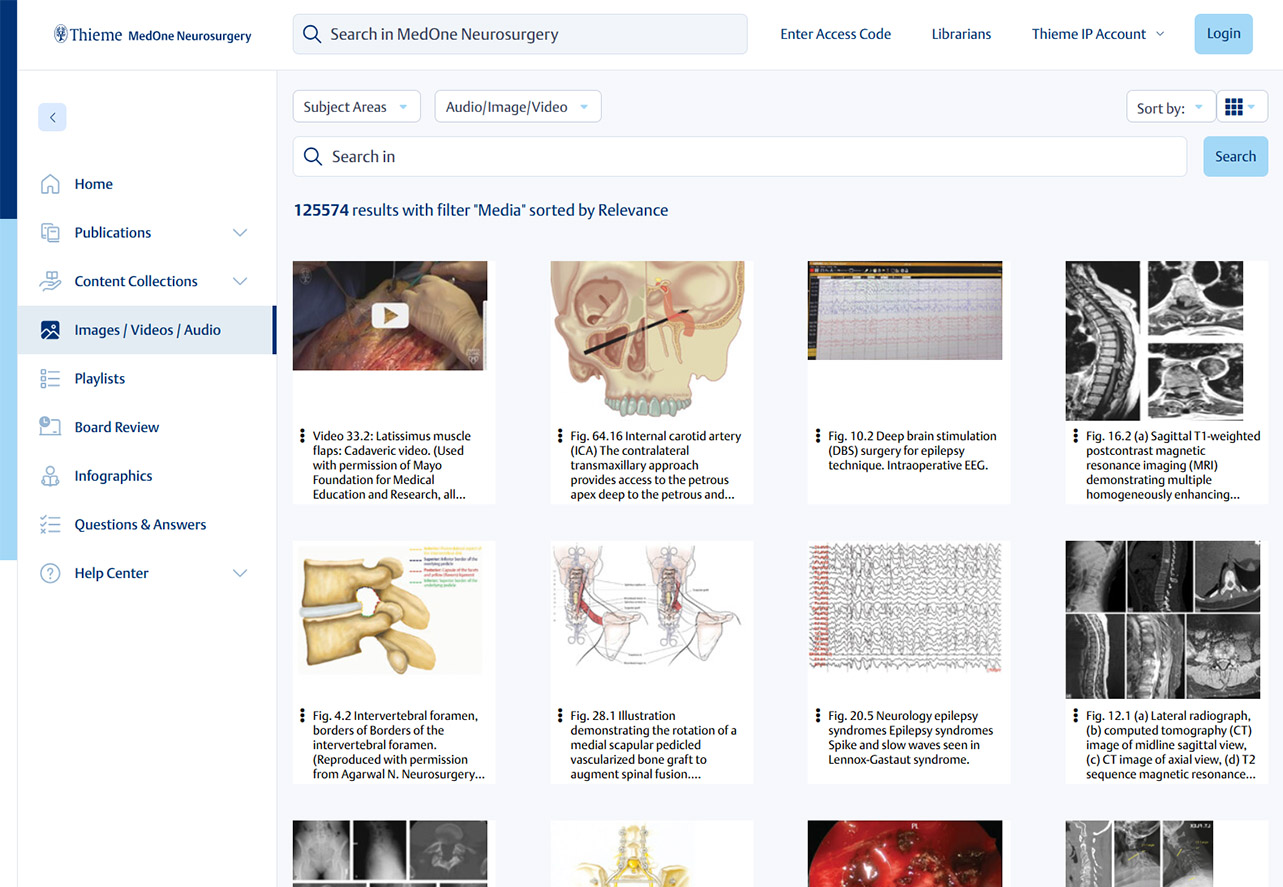The width and height of the screenshot is (1283, 887).
Task: Open the Sort by dropdown
Action: pos(1169,108)
